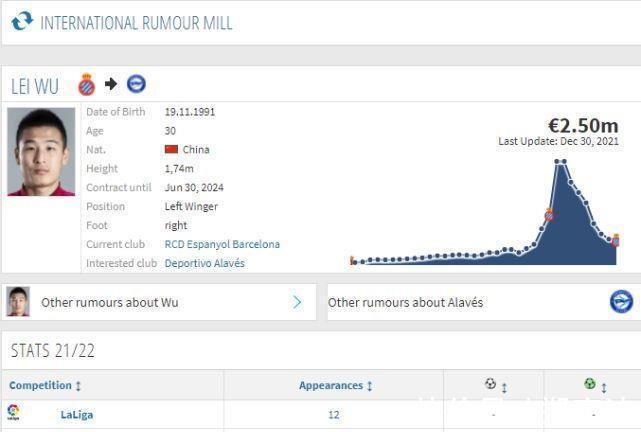641x432 pixels.
Task: Sort by green assists ball icon column
Action: tap(595, 385)
